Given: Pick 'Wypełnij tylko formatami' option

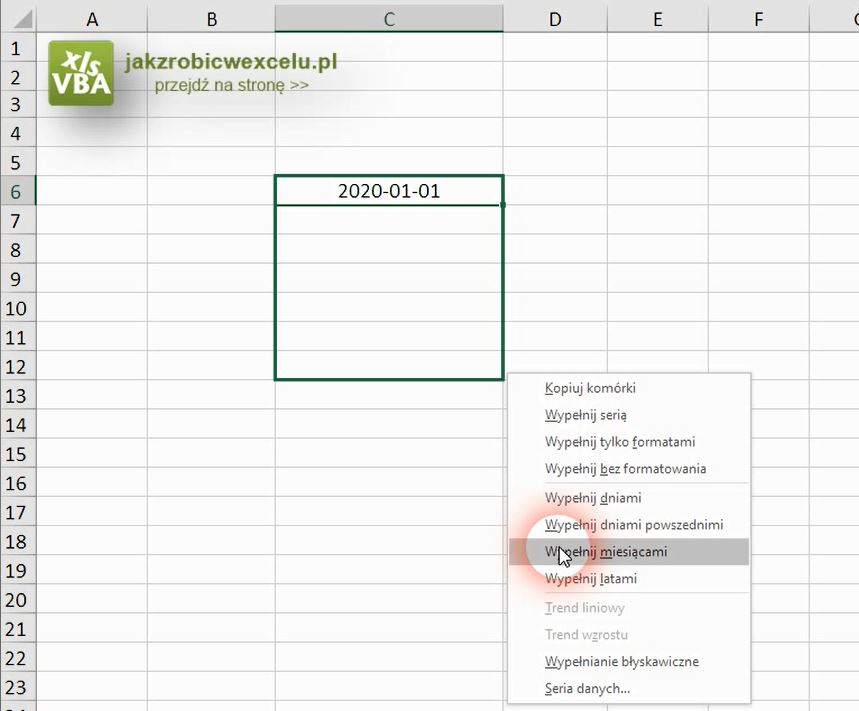Looking at the screenshot, I should [x=620, y=442].
